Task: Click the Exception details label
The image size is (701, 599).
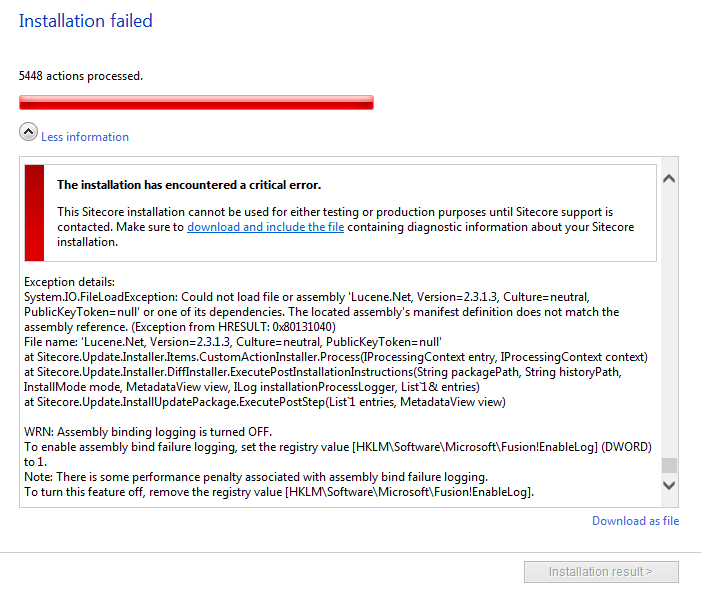Action: click(x=69, y=282)
